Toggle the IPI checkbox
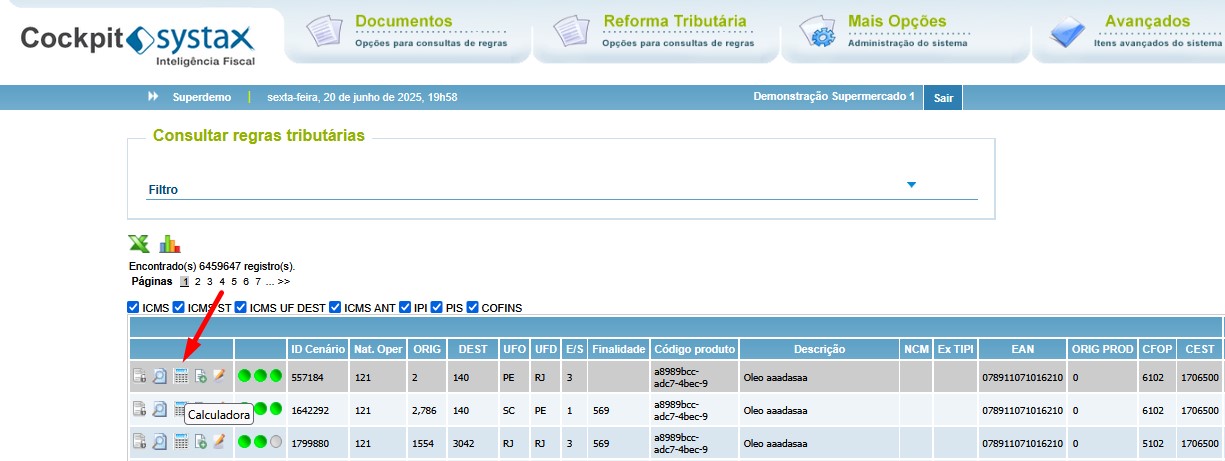Screen dimensions: 1225x461 coord(406,307)
